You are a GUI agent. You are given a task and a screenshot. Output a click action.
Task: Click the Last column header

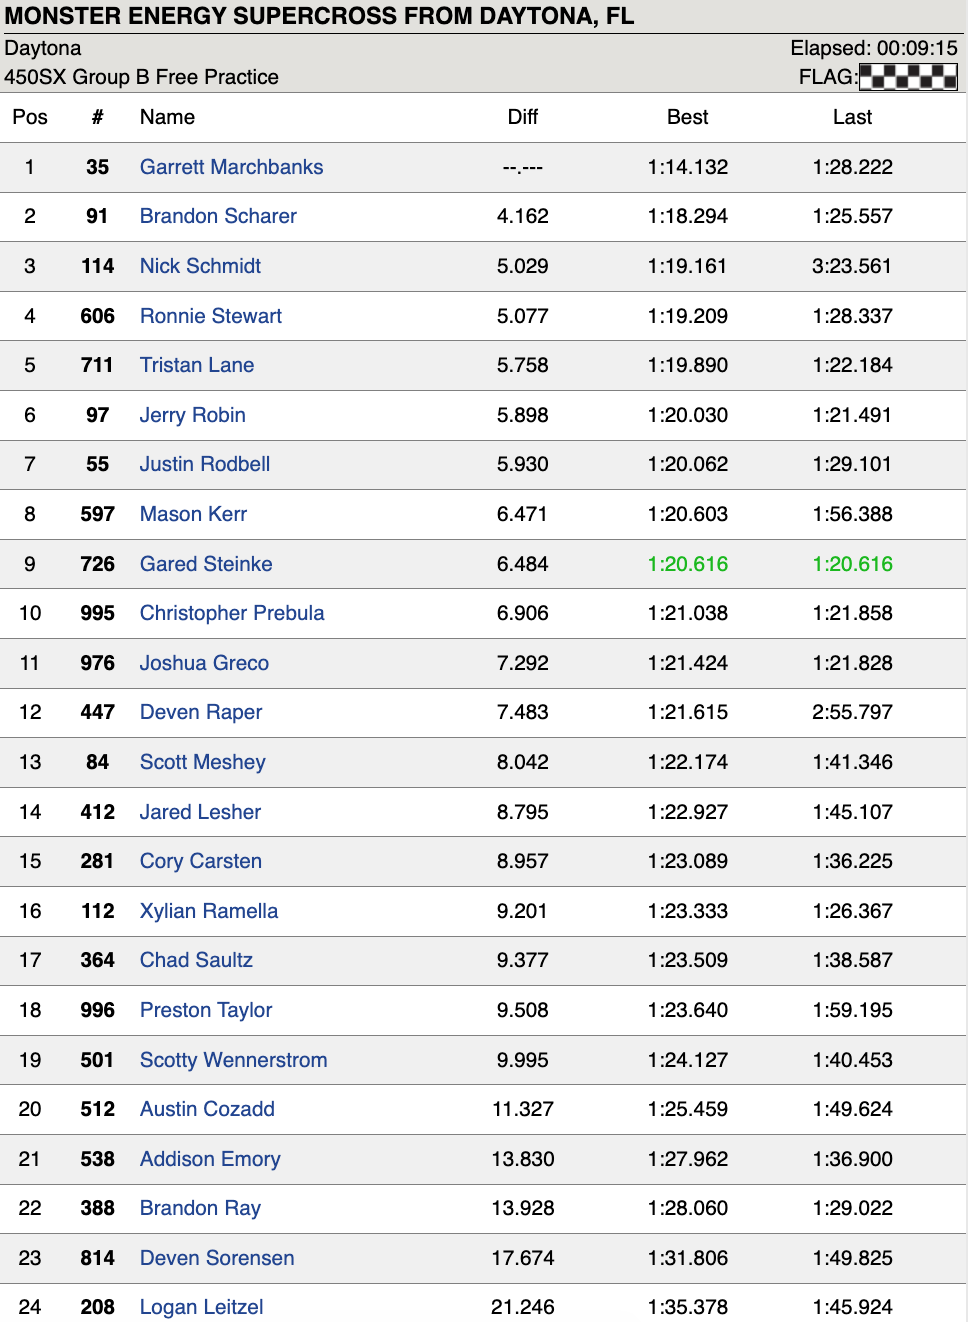click(852, 117)
